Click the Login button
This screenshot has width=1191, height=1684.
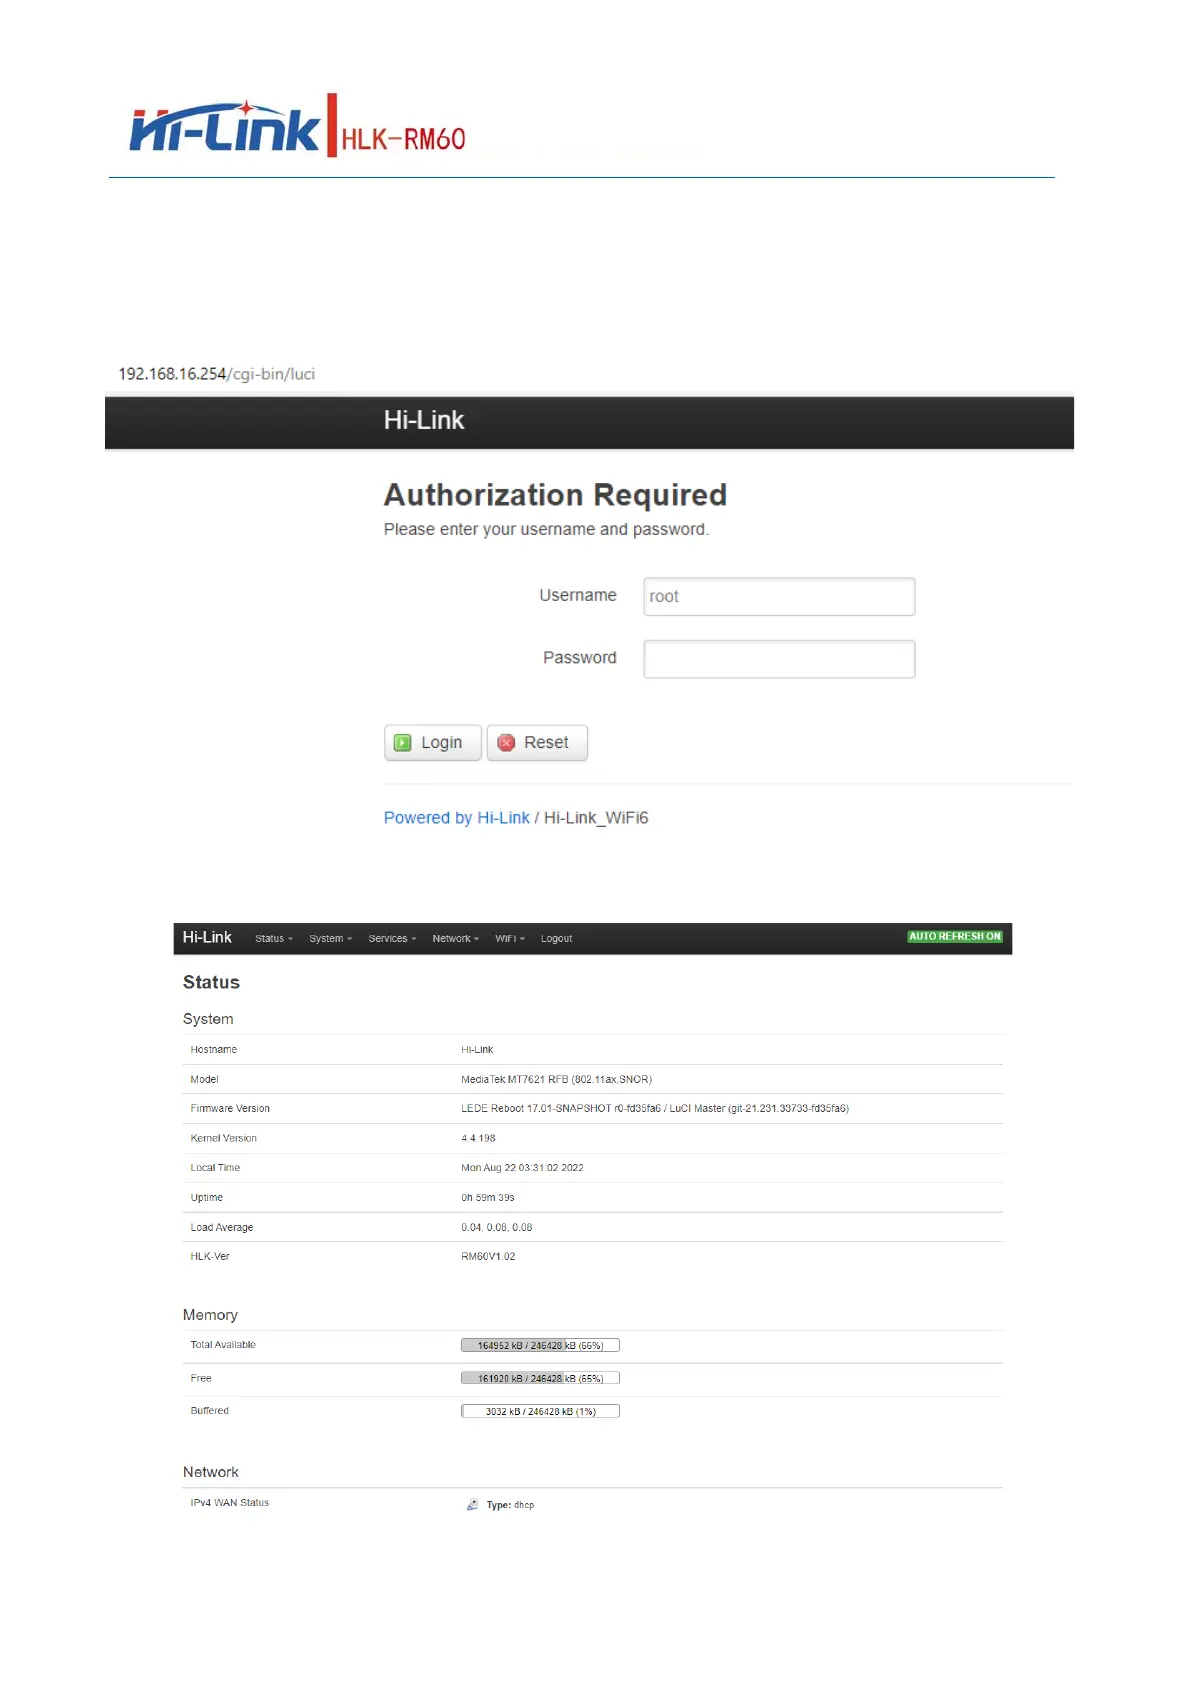tap(433, 743)
